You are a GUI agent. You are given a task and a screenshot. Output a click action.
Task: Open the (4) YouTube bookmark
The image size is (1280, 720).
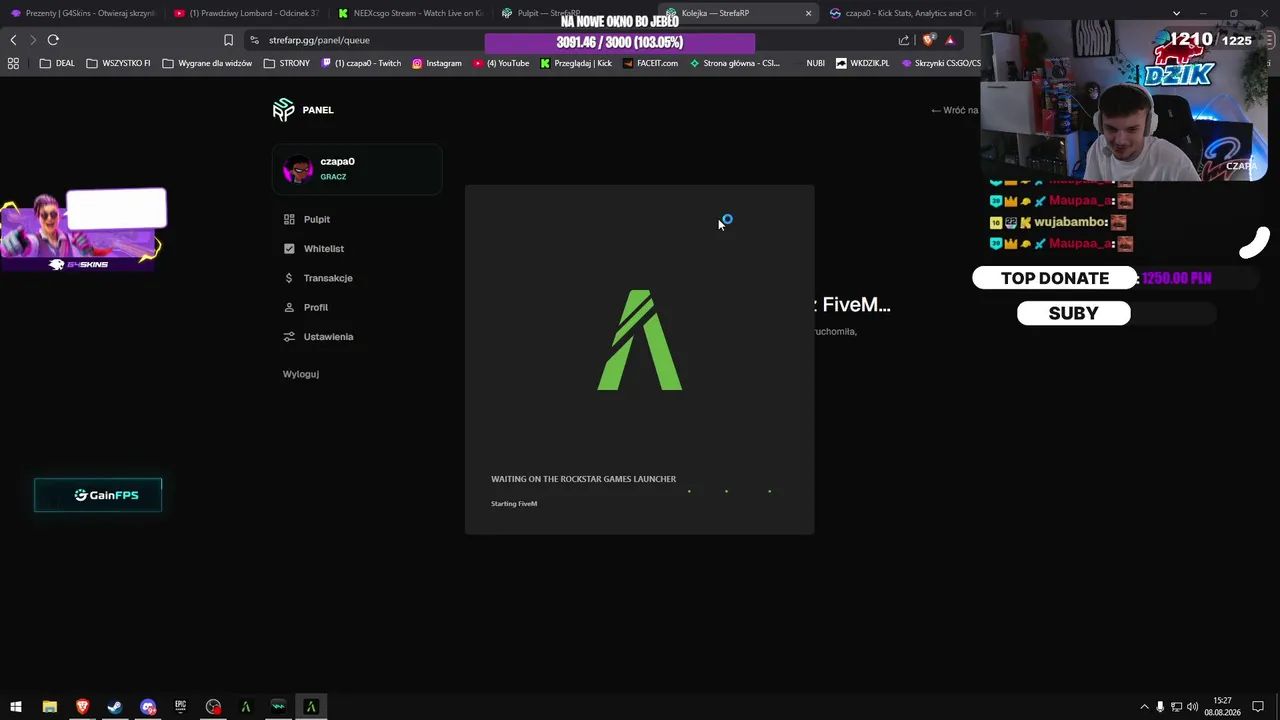tap(501, 63)
